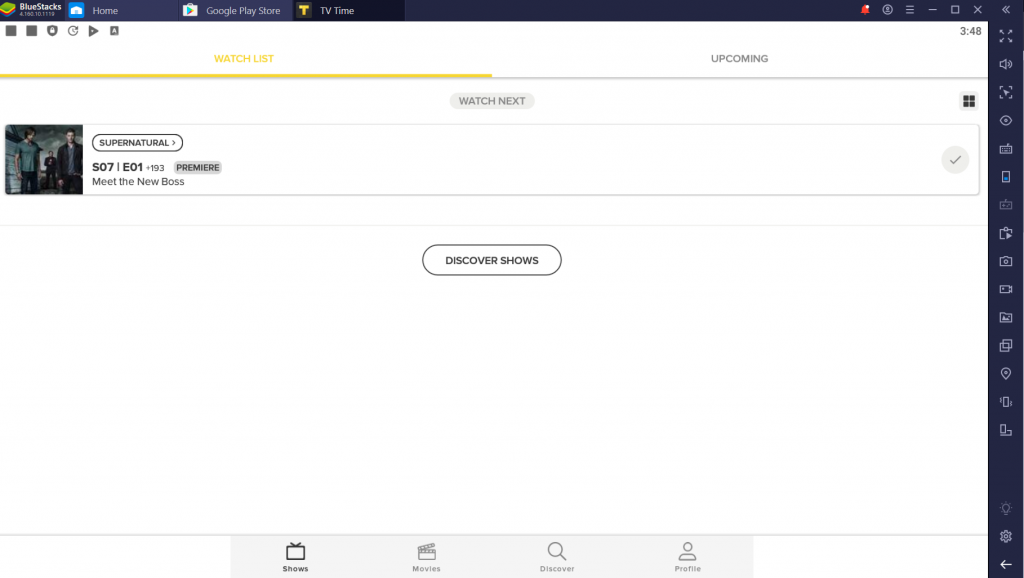Viewport: 1024px width, 578px height.
Task: Open BlueStacks notifications bell
Action: point(865,10)
